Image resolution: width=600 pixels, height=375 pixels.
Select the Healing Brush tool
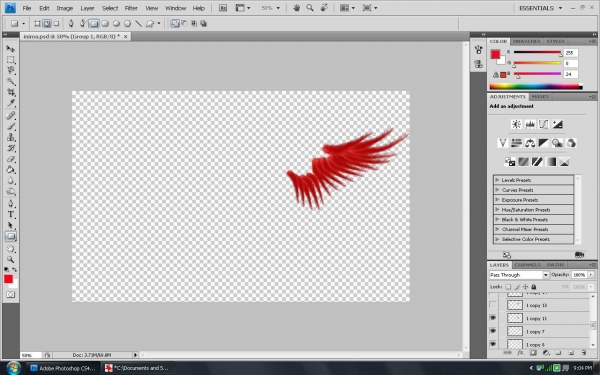[x=10, y=116]
